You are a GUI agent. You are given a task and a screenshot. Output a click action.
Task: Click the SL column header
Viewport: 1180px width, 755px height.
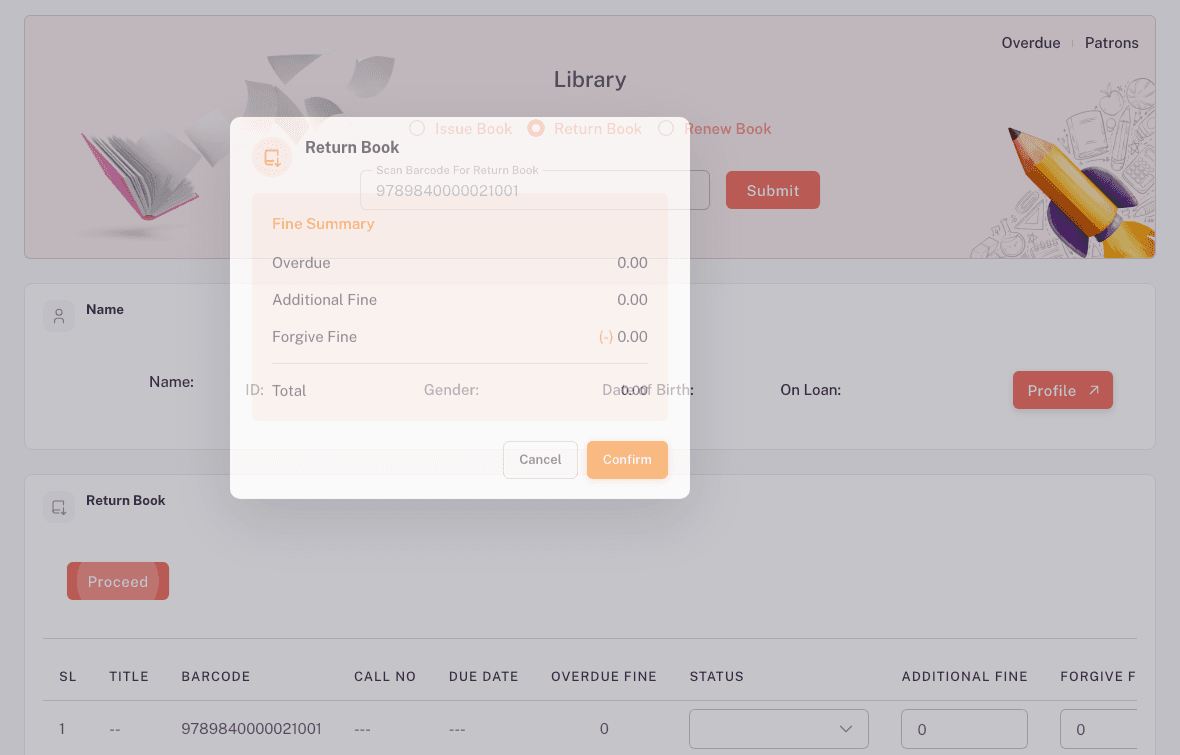pos(68,676)
